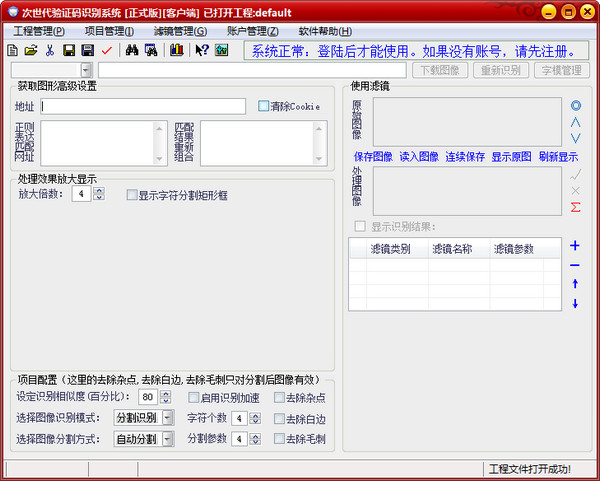Click the red sigma icon
Viewport: 600px width, 481px height.
coord(575,207)
